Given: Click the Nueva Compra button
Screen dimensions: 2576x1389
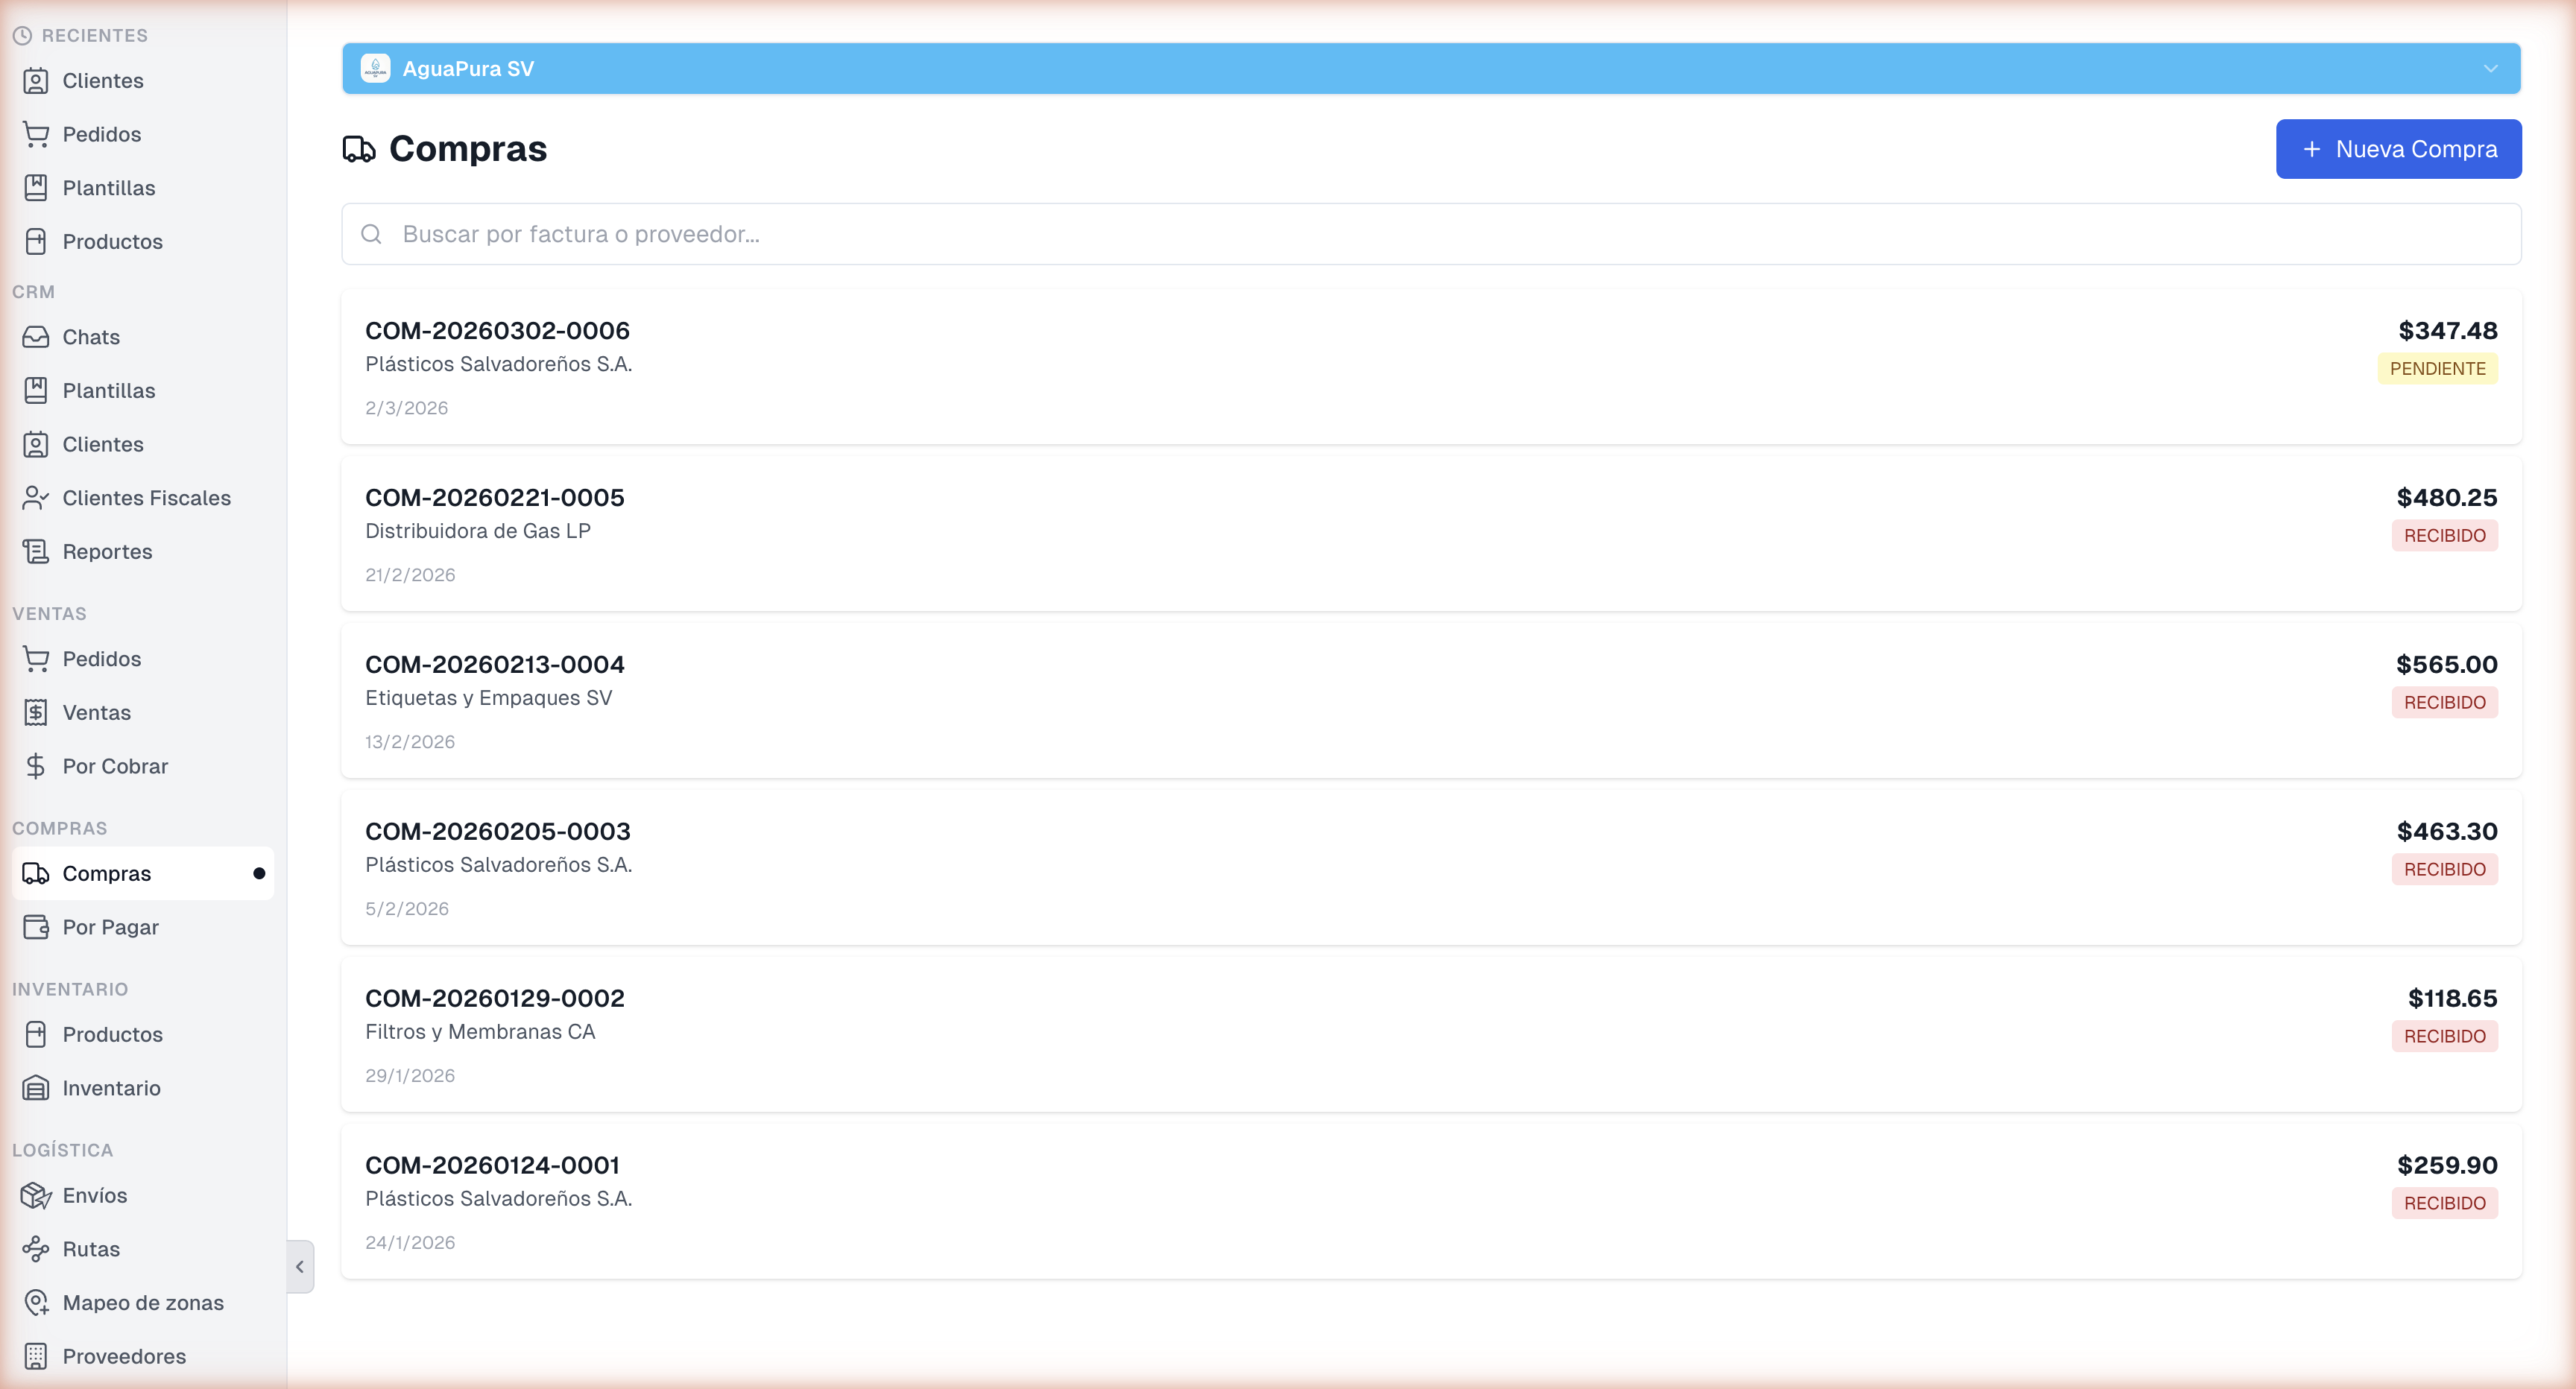Looking at the screenshot, I should click(x=2398, y=148).
